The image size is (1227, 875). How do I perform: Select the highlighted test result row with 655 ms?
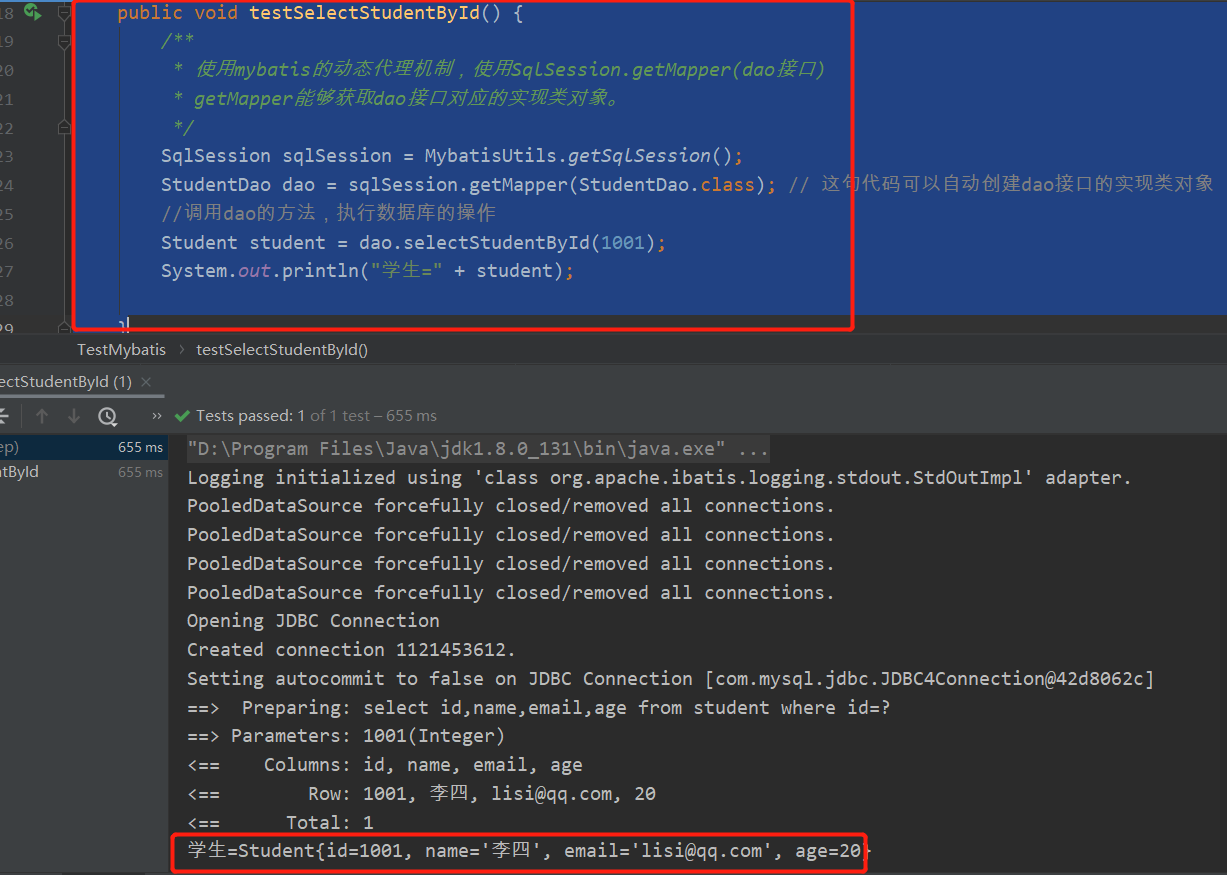coord(84,447)
